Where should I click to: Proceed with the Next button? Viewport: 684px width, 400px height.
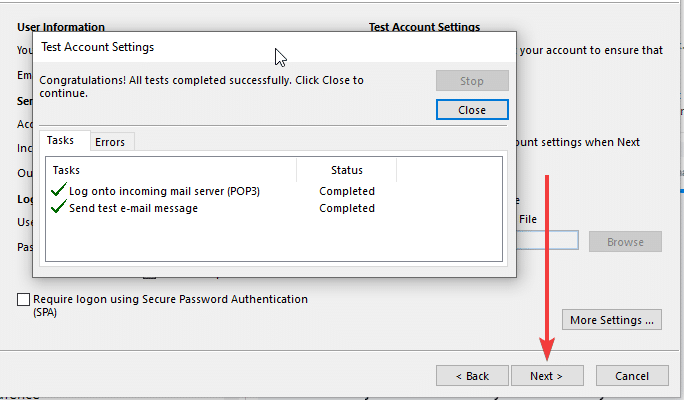pyautogui.click(x=547, y=376)
